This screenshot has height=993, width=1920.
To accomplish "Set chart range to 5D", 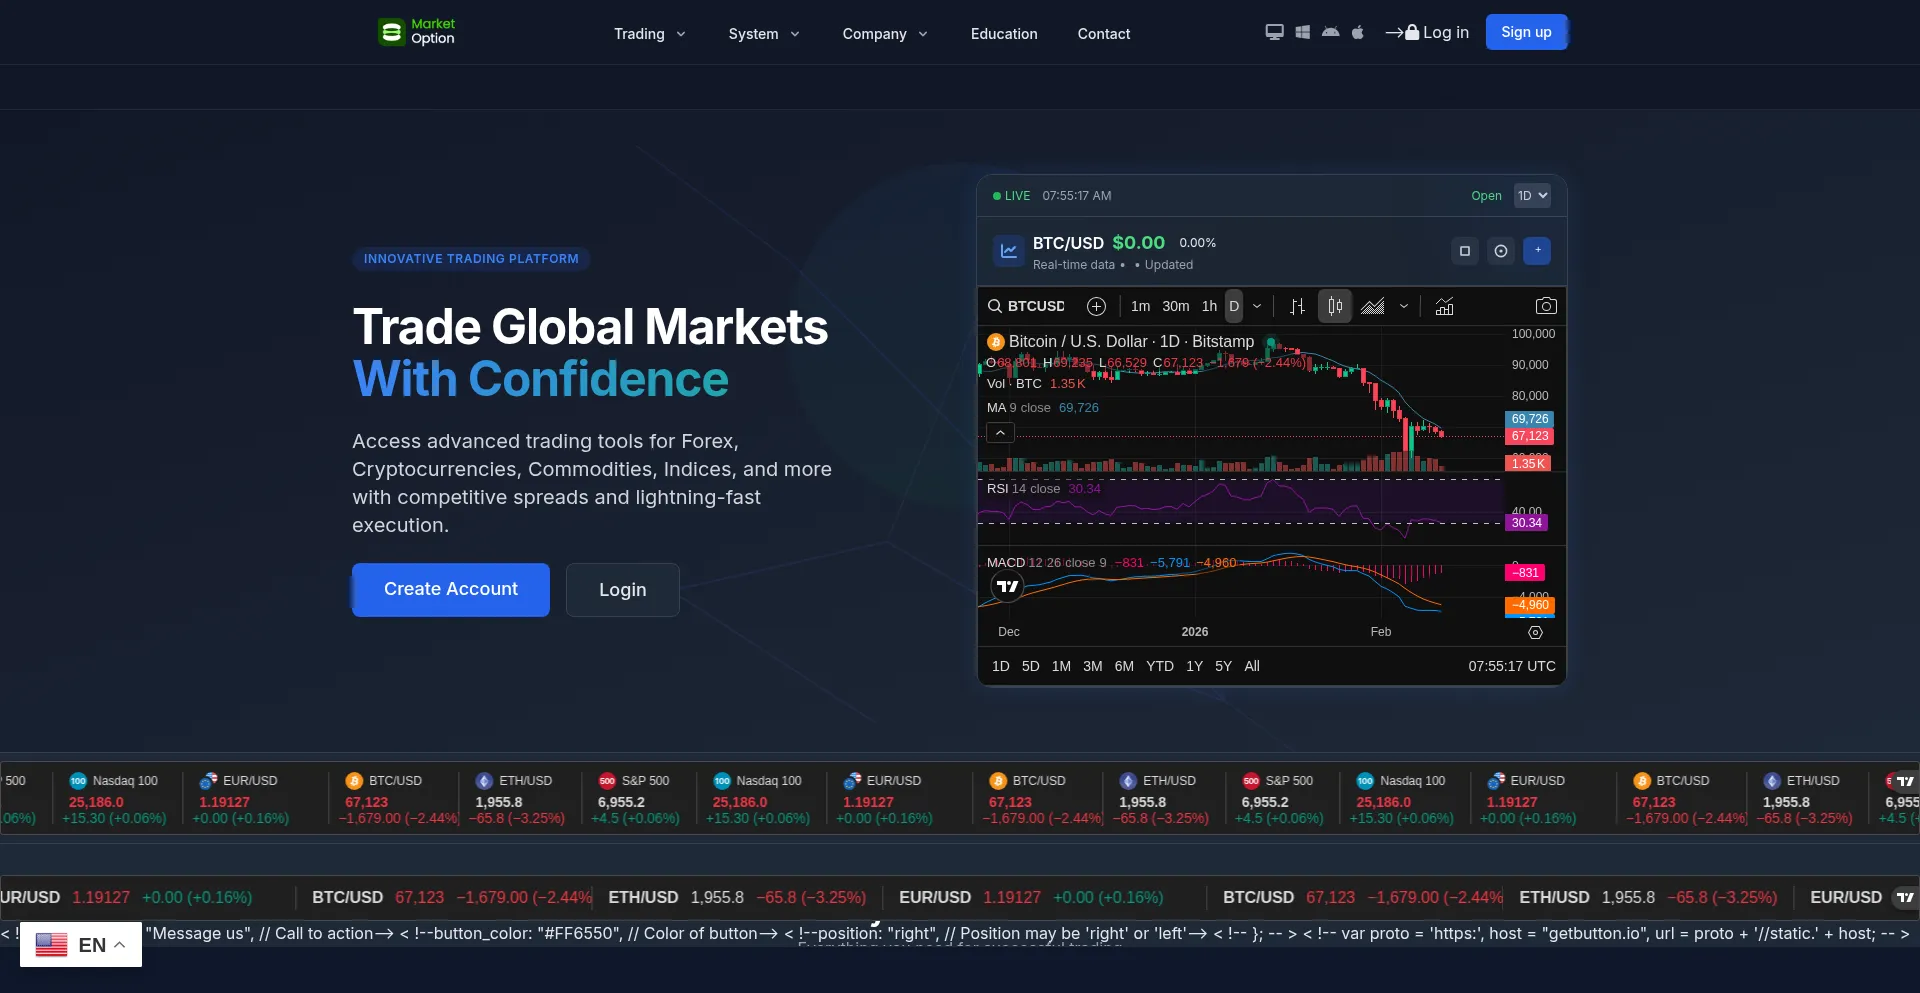I will (1031, 666).
